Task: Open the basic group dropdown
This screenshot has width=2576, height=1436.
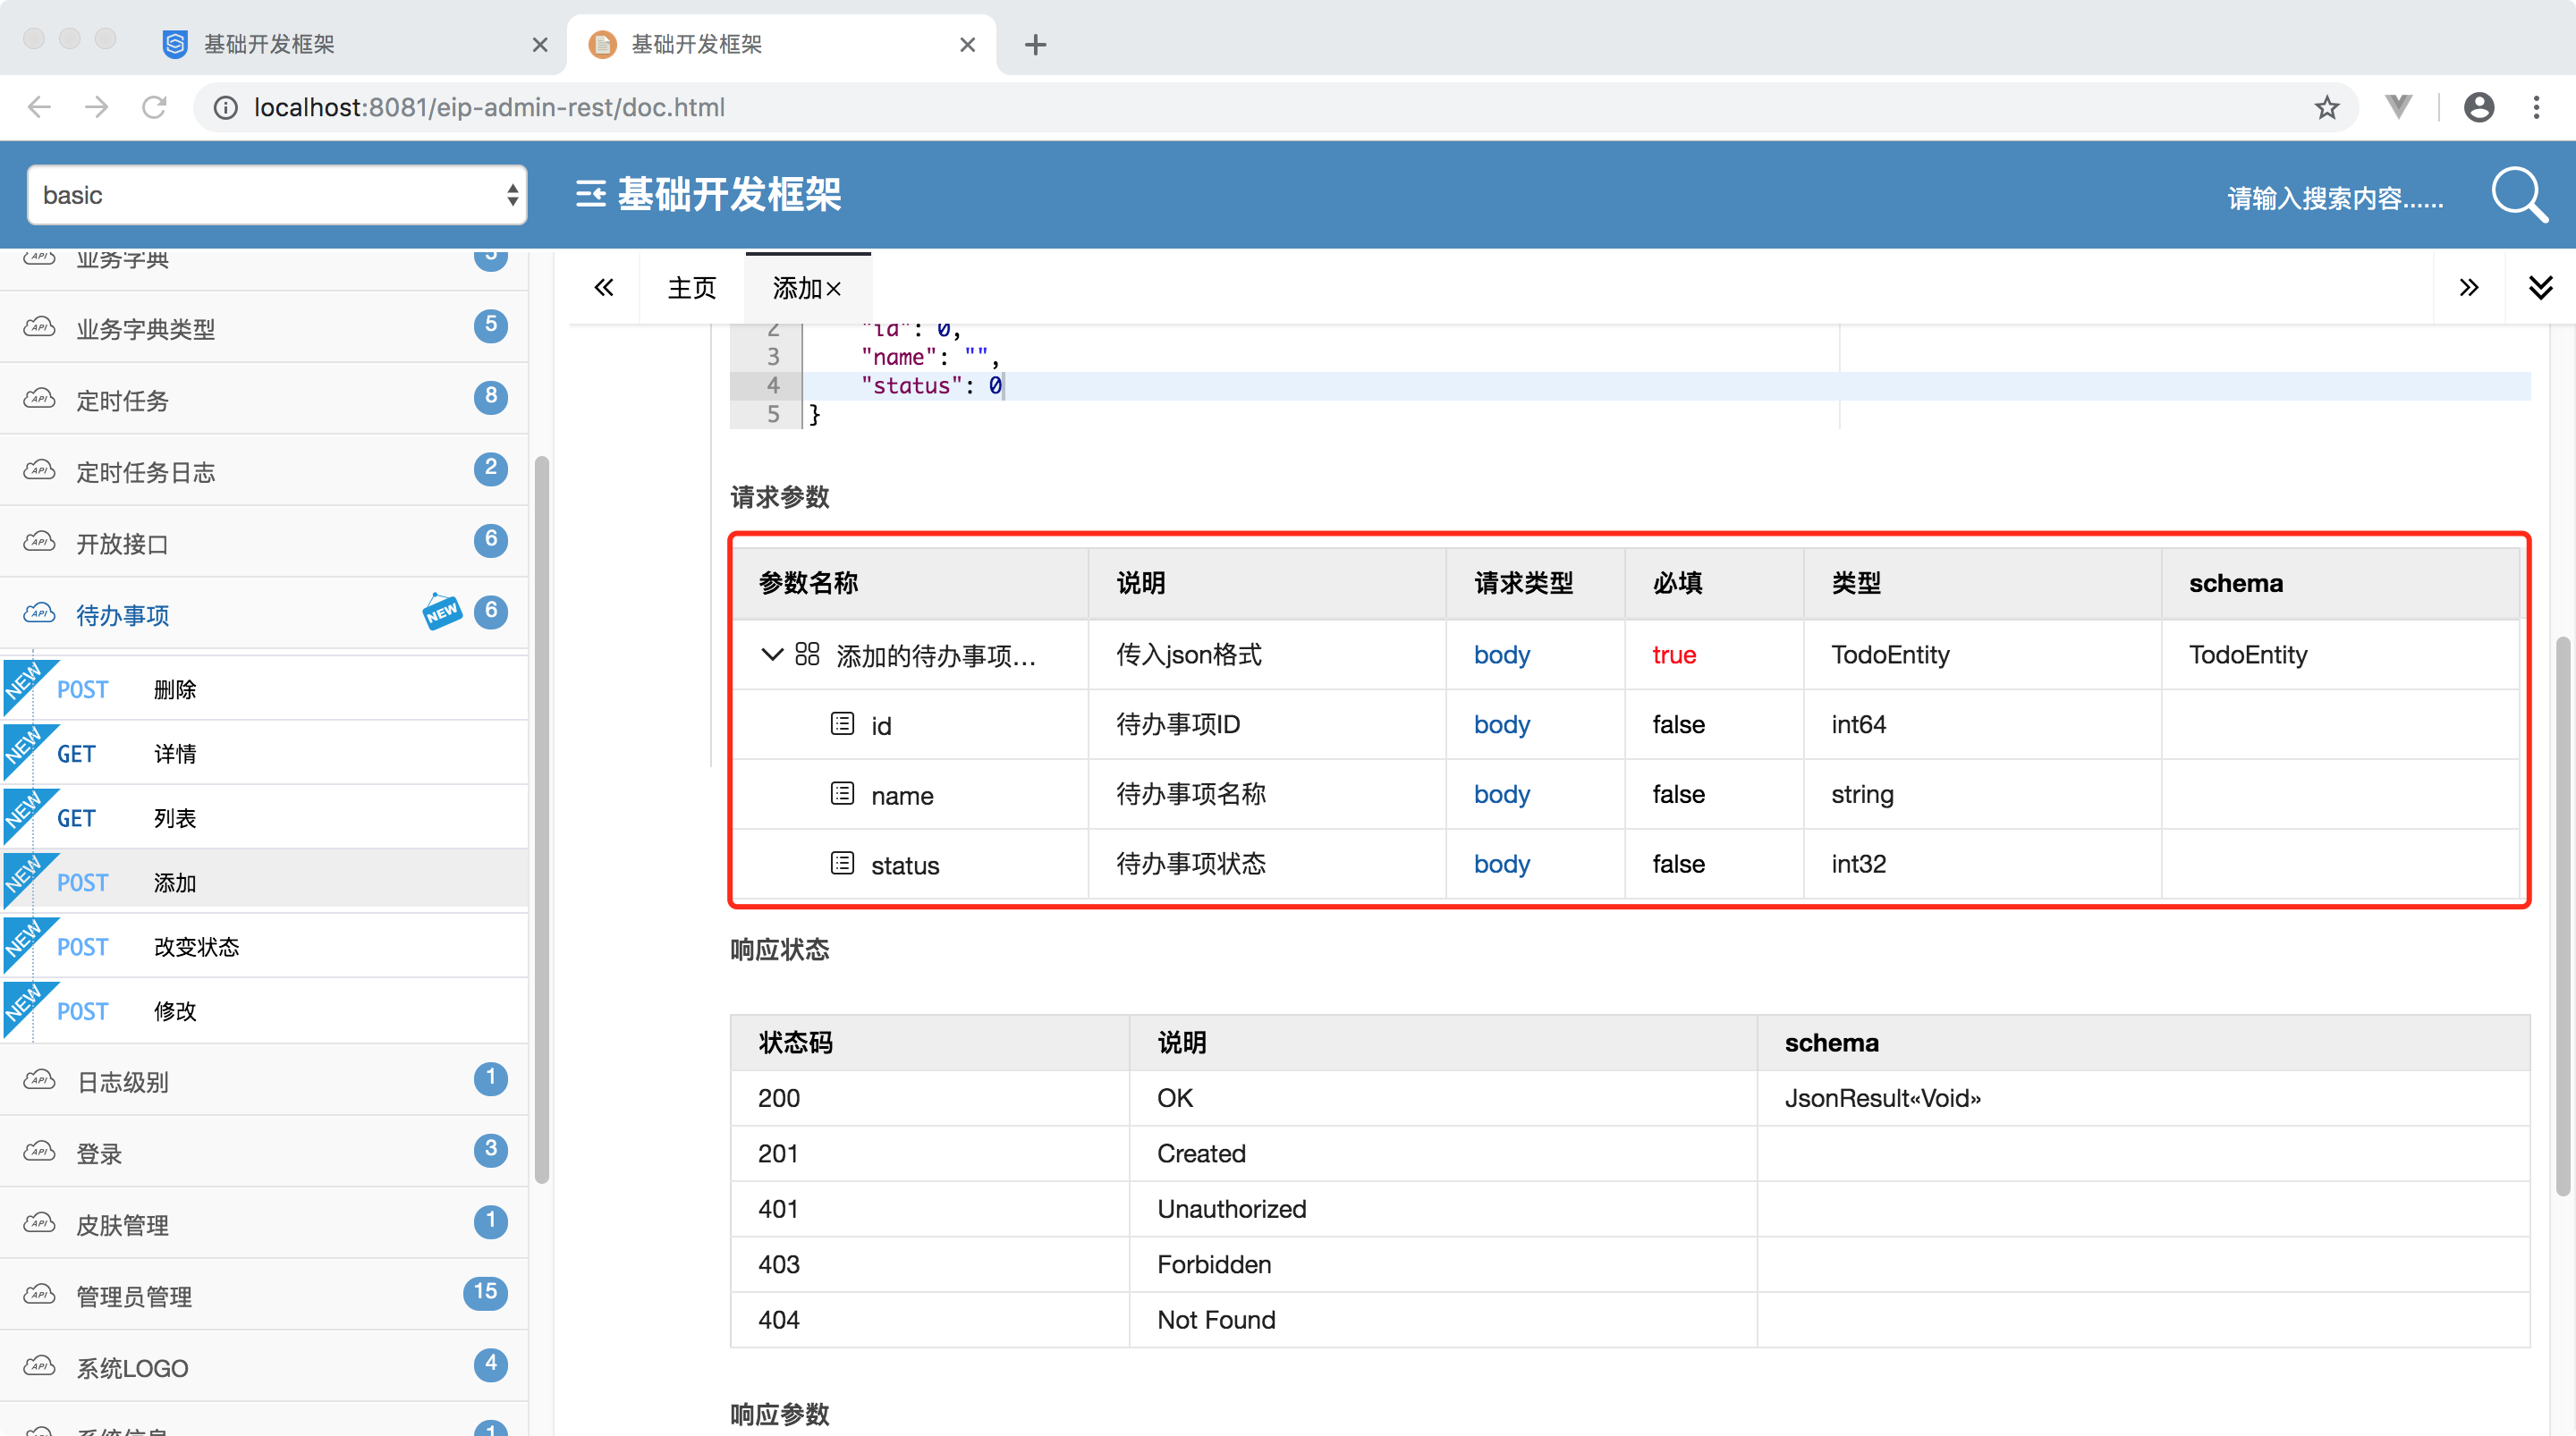Action: (277, 195)
